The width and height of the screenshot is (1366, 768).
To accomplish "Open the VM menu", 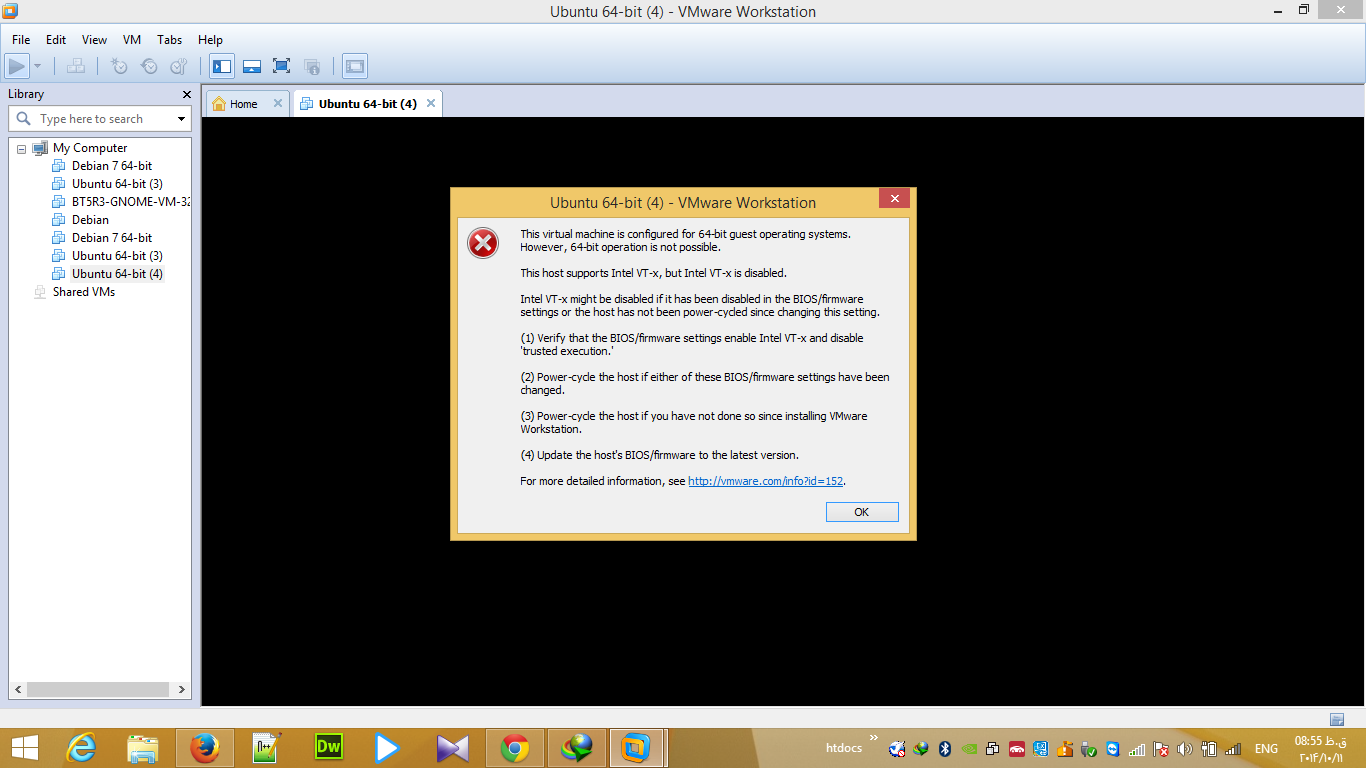I will [x=132, y=40].
